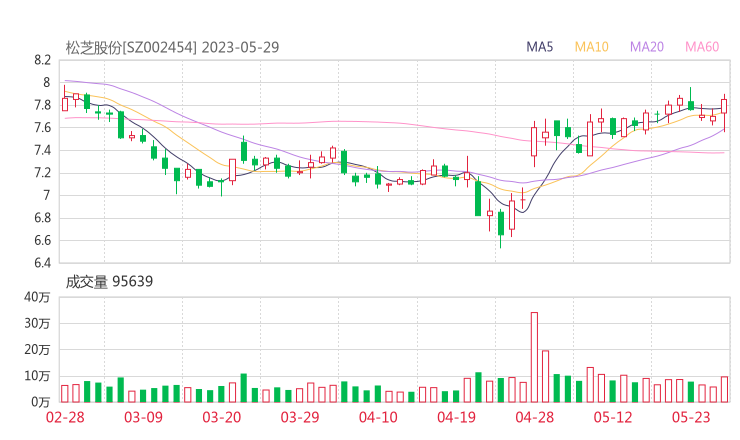The width and height of the screenshot is (740, 440).
Task: Select the second-tallest volume bar after 04-28
Action: click(x=546, y=376)
